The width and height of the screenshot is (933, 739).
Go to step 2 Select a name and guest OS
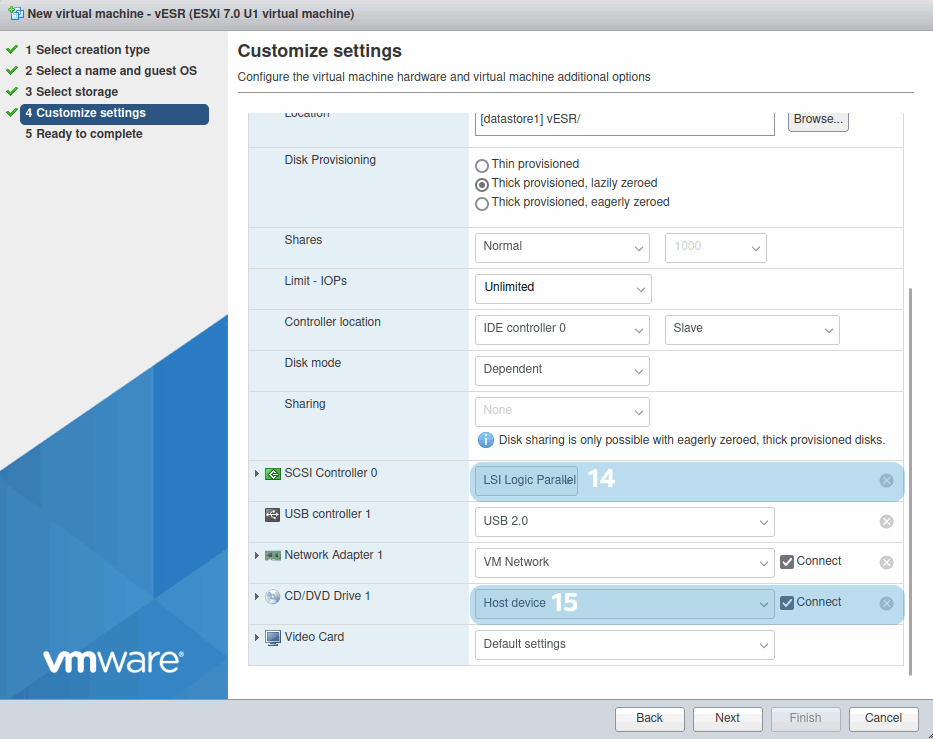[110, 71]
